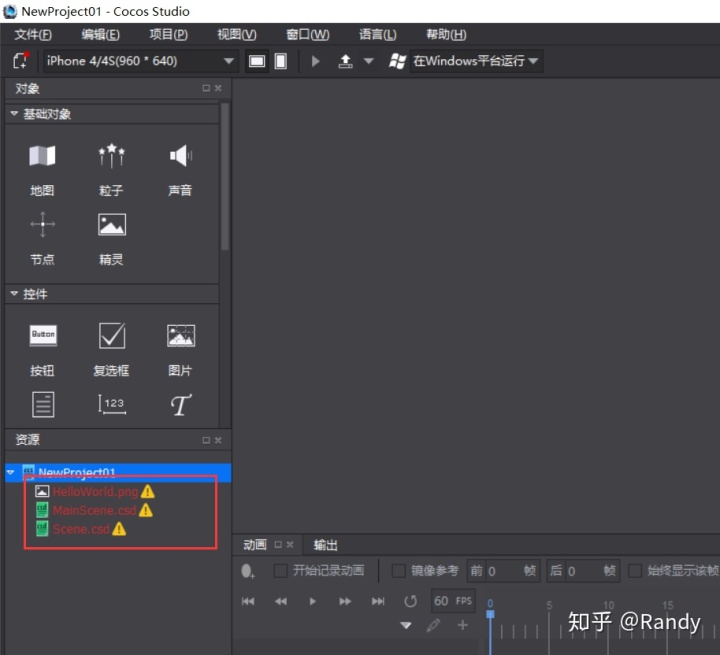
Task: Click the run project play icon
Action: pos(315,61)
